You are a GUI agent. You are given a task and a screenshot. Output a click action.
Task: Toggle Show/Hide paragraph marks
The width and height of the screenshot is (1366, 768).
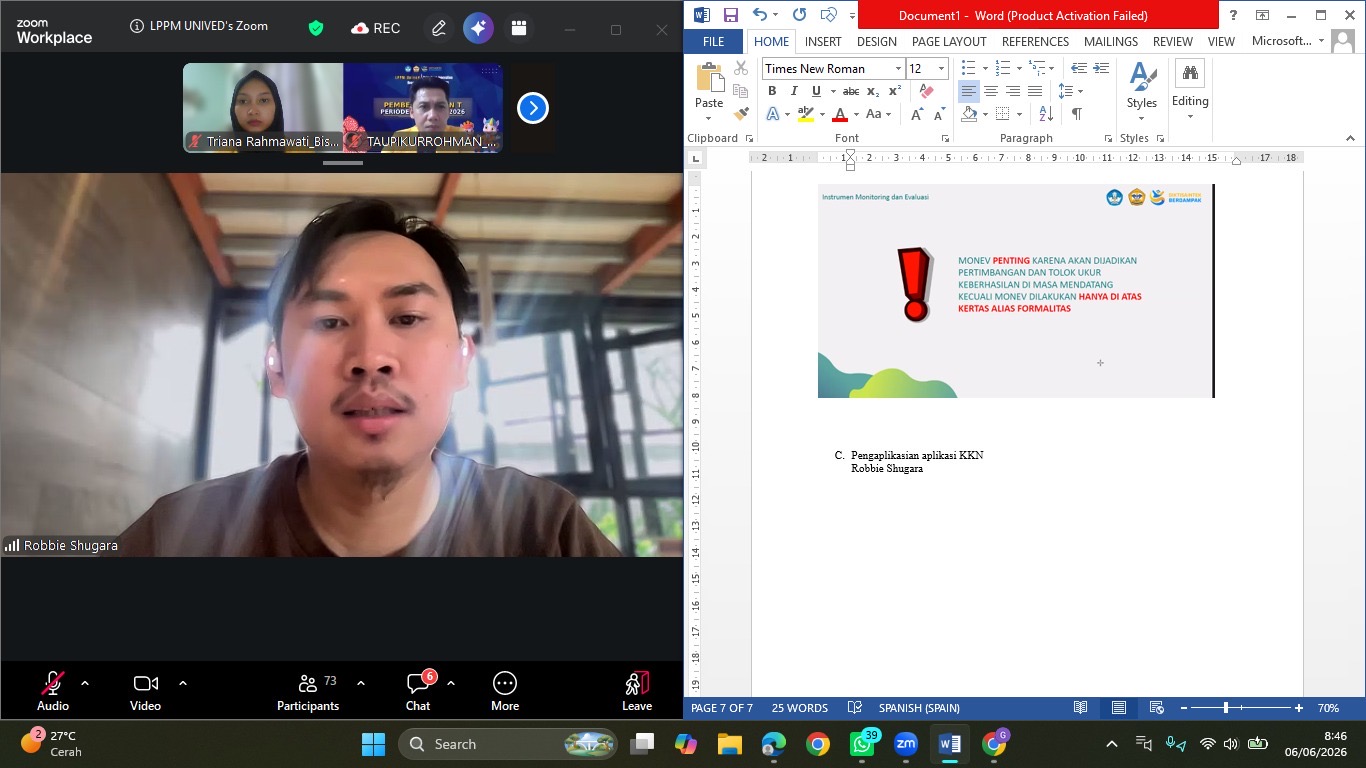pos(1077,114)
